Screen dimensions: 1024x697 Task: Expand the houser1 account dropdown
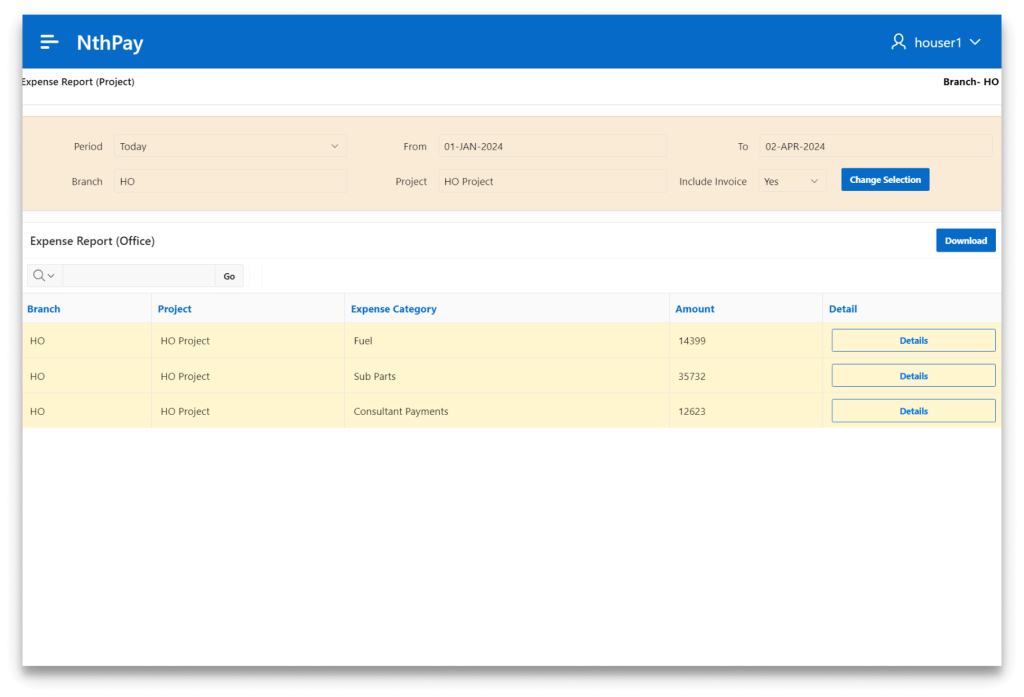pyautogui.click(x=975, y=42)
